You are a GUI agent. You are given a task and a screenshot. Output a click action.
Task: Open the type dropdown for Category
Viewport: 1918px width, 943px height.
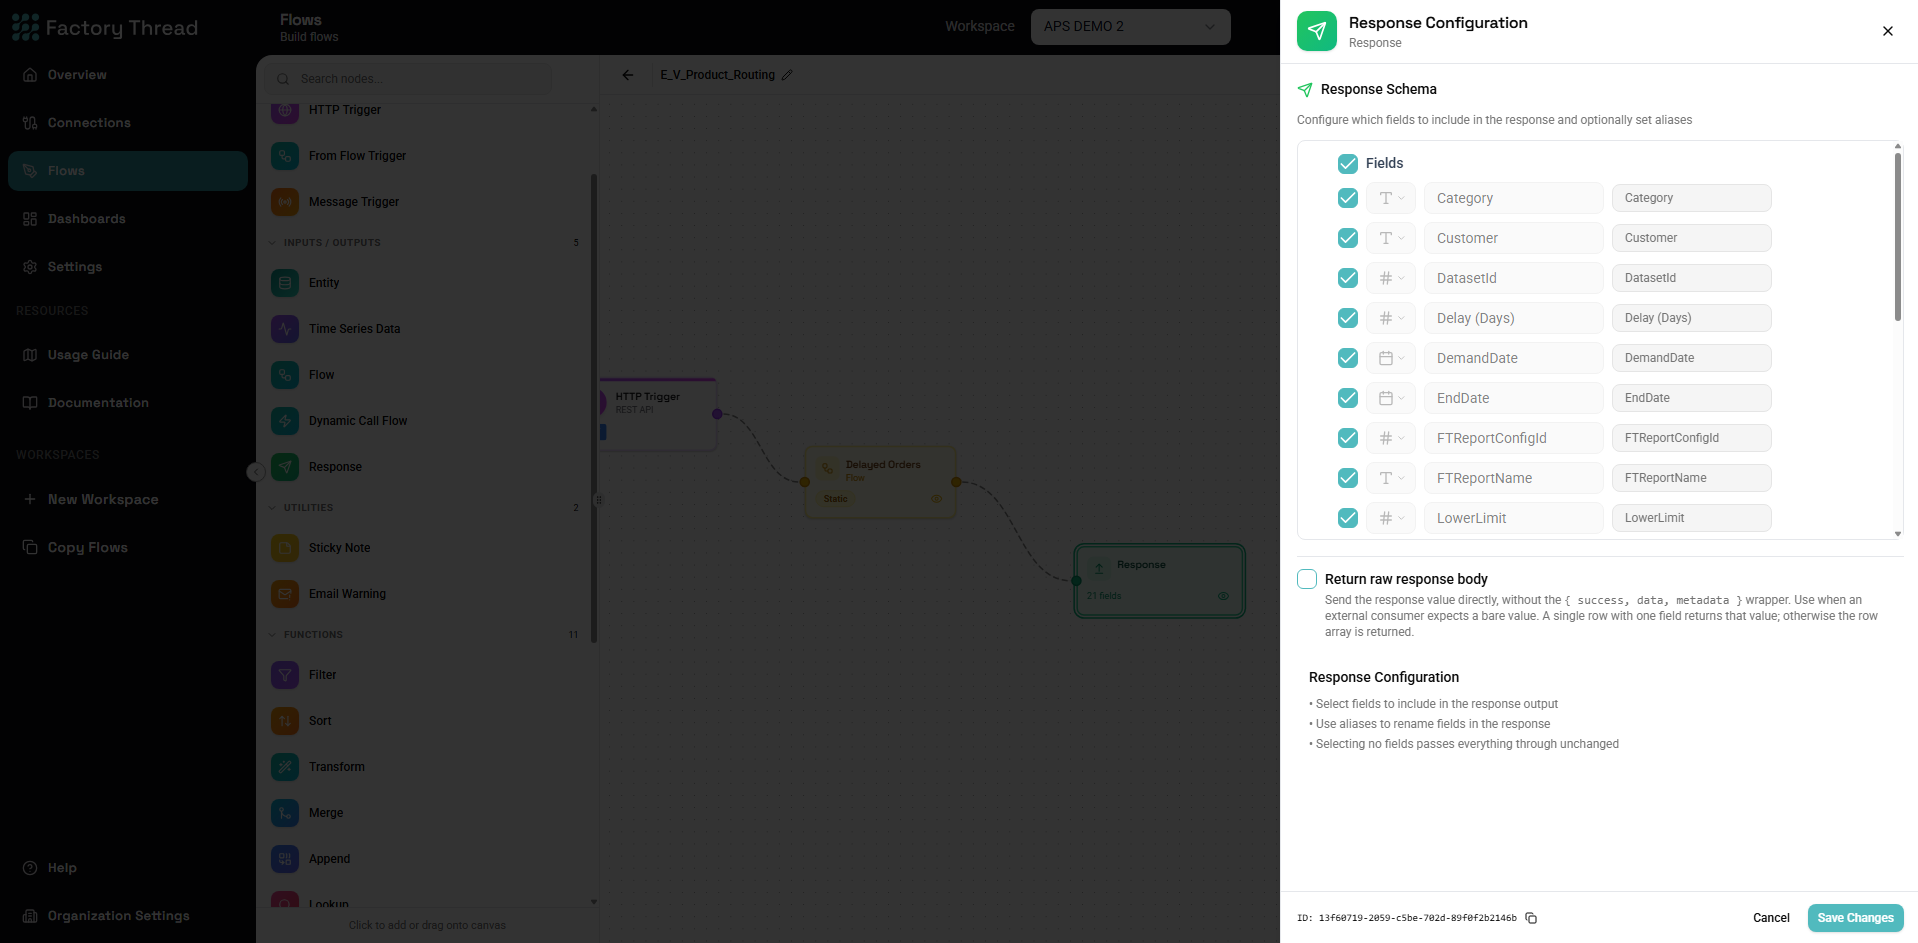pos(1391,198)
